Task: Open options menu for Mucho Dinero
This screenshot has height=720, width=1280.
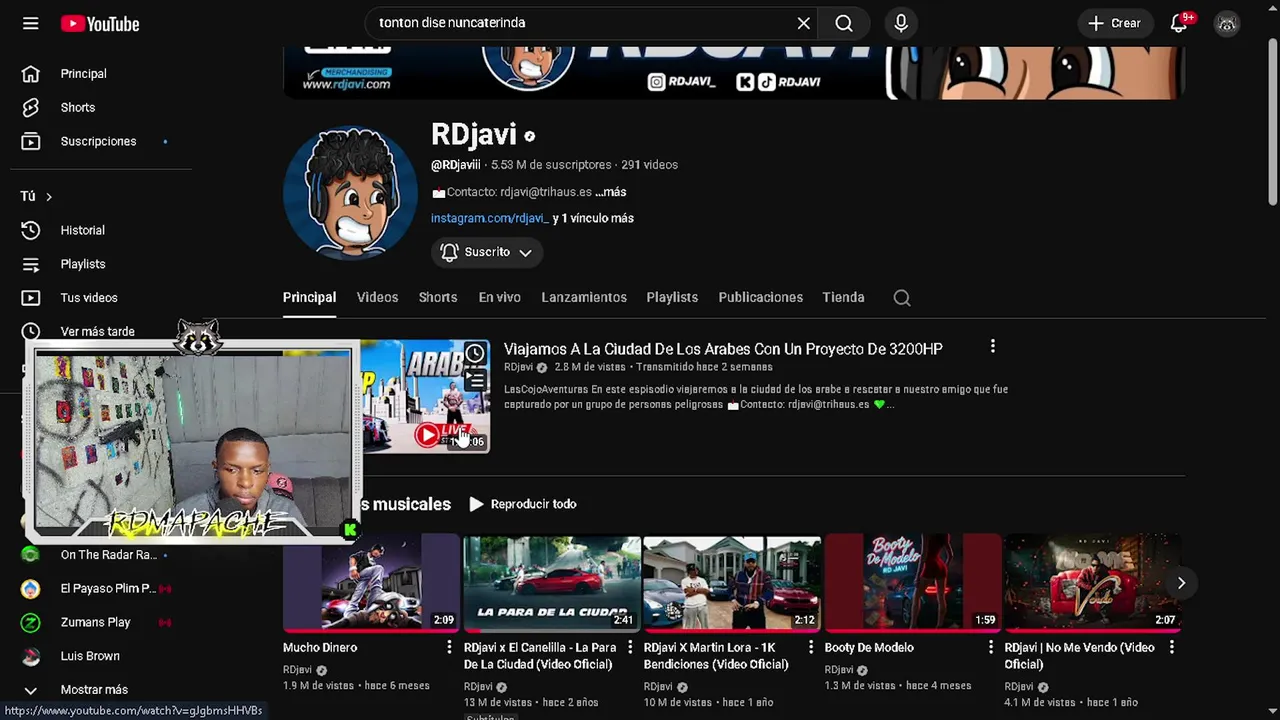Action: (x=449, y=648)
